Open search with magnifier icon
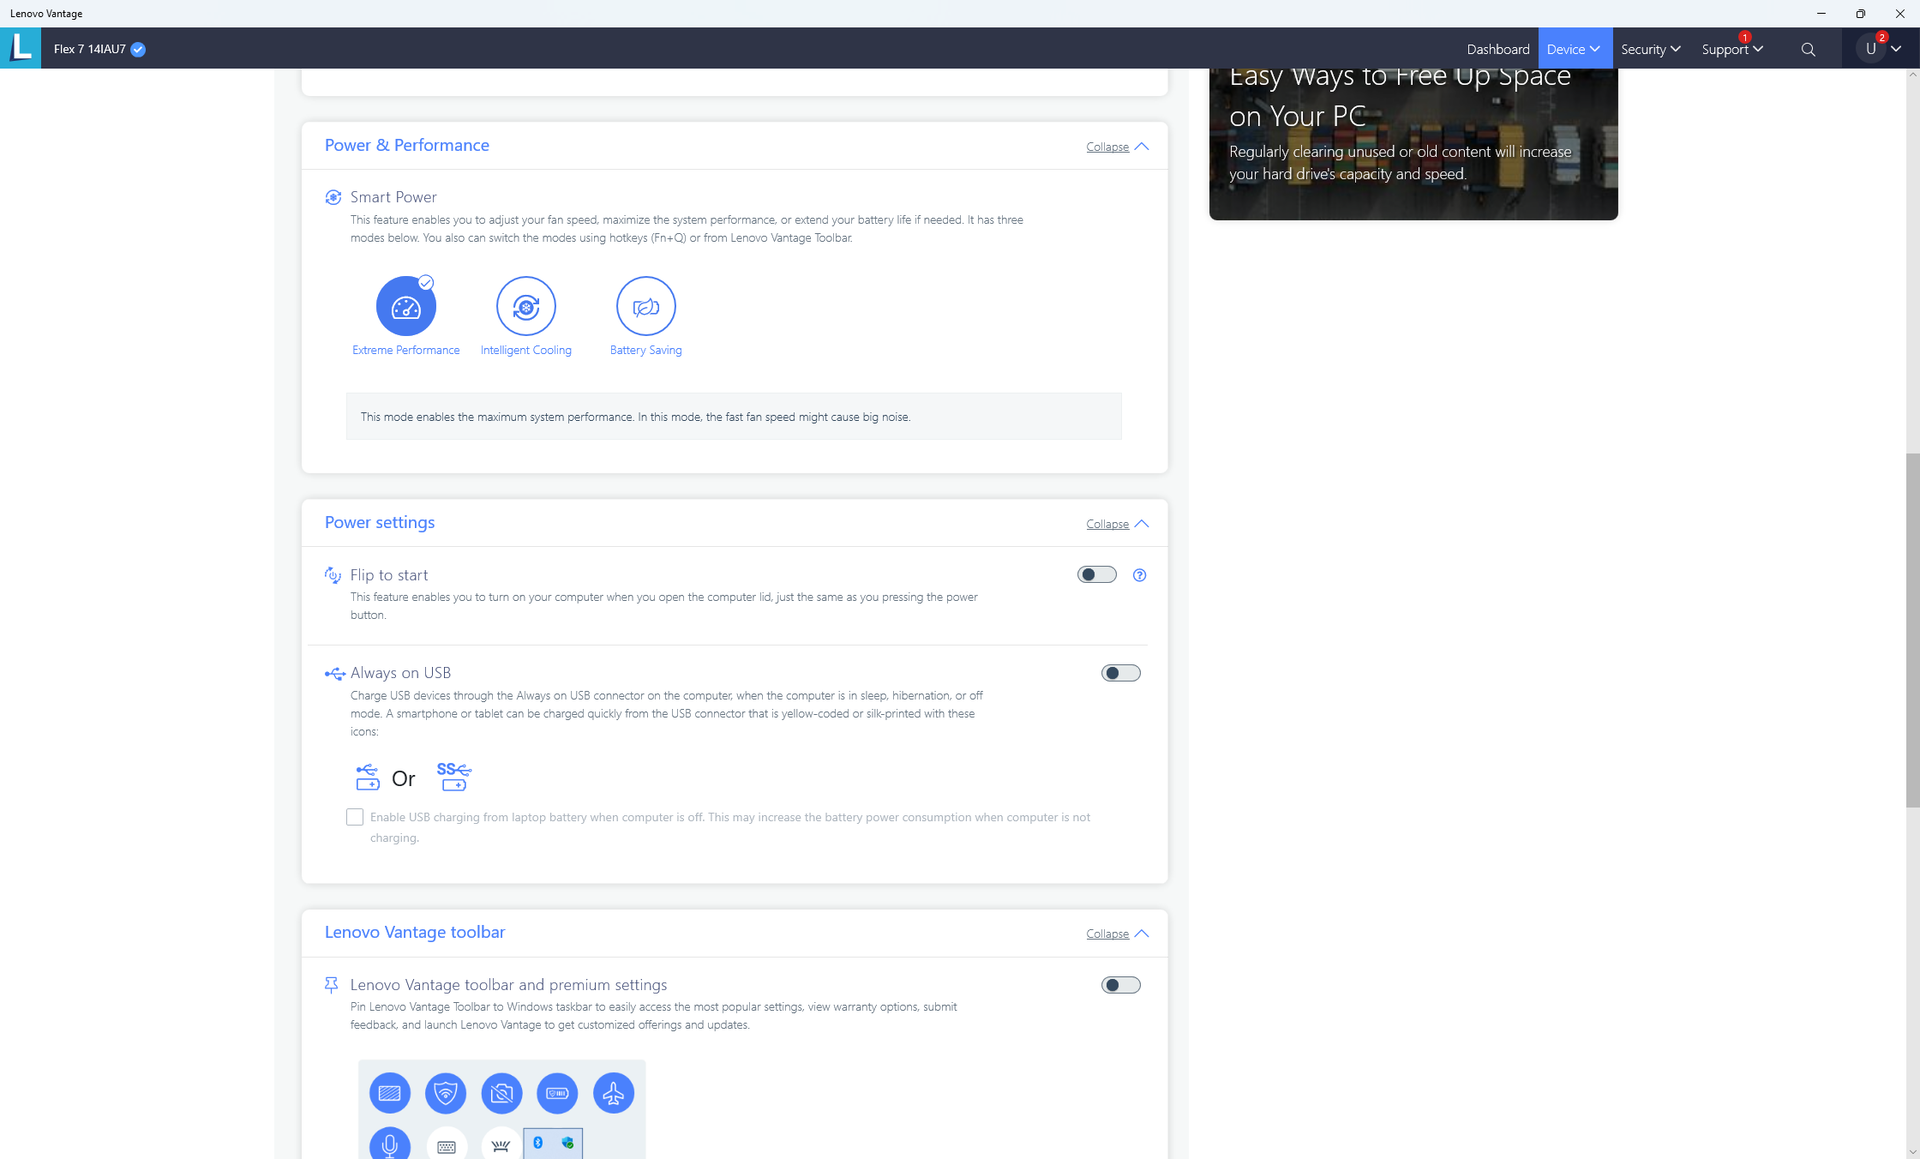1920x1159 pixels. (1808, 49)
